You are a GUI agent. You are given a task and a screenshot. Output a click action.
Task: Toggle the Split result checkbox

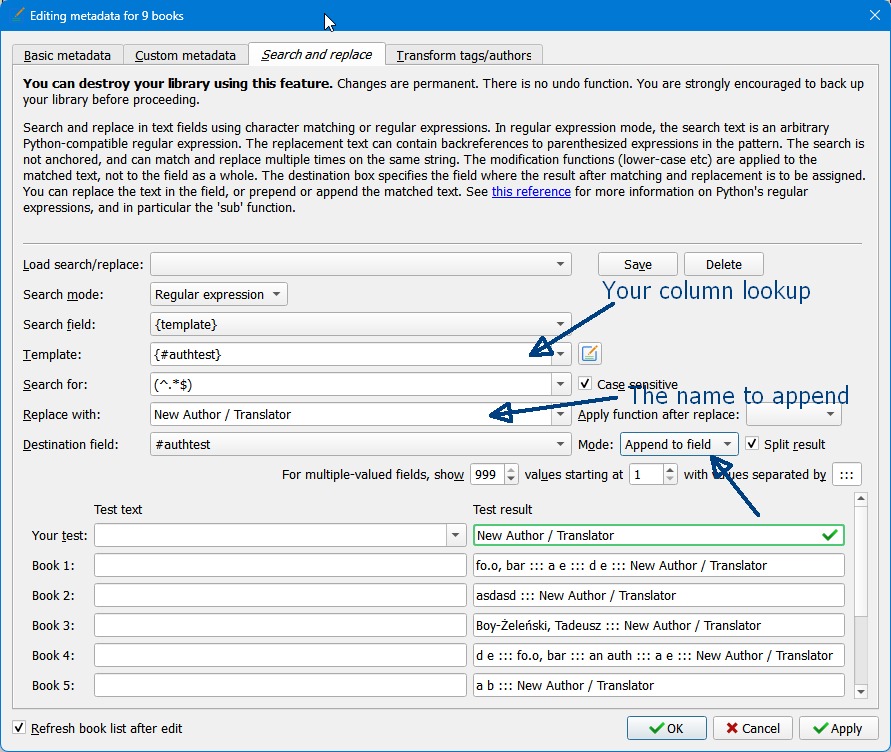point(753,444)
